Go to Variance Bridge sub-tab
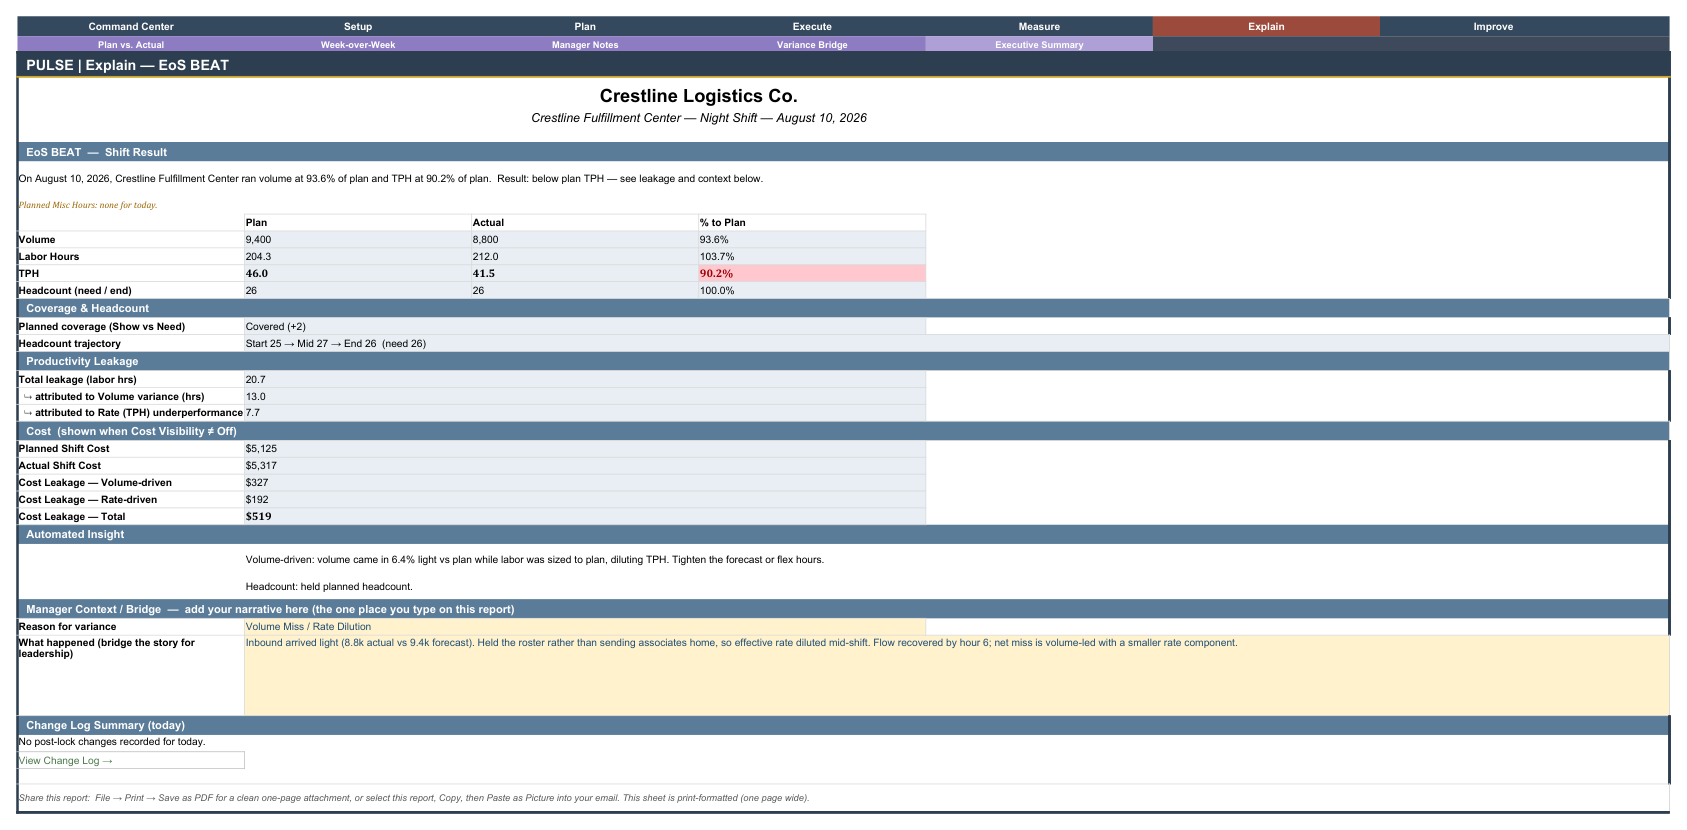 (x=812, y=44)
